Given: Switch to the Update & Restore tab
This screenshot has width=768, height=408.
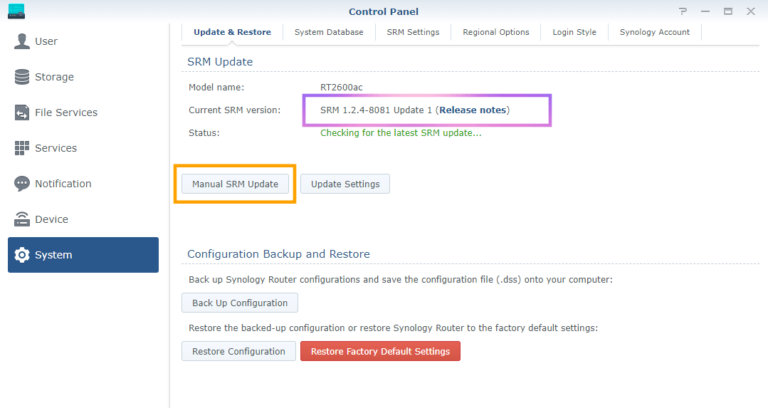Looking at the screenshot, I should pos(232,32).
